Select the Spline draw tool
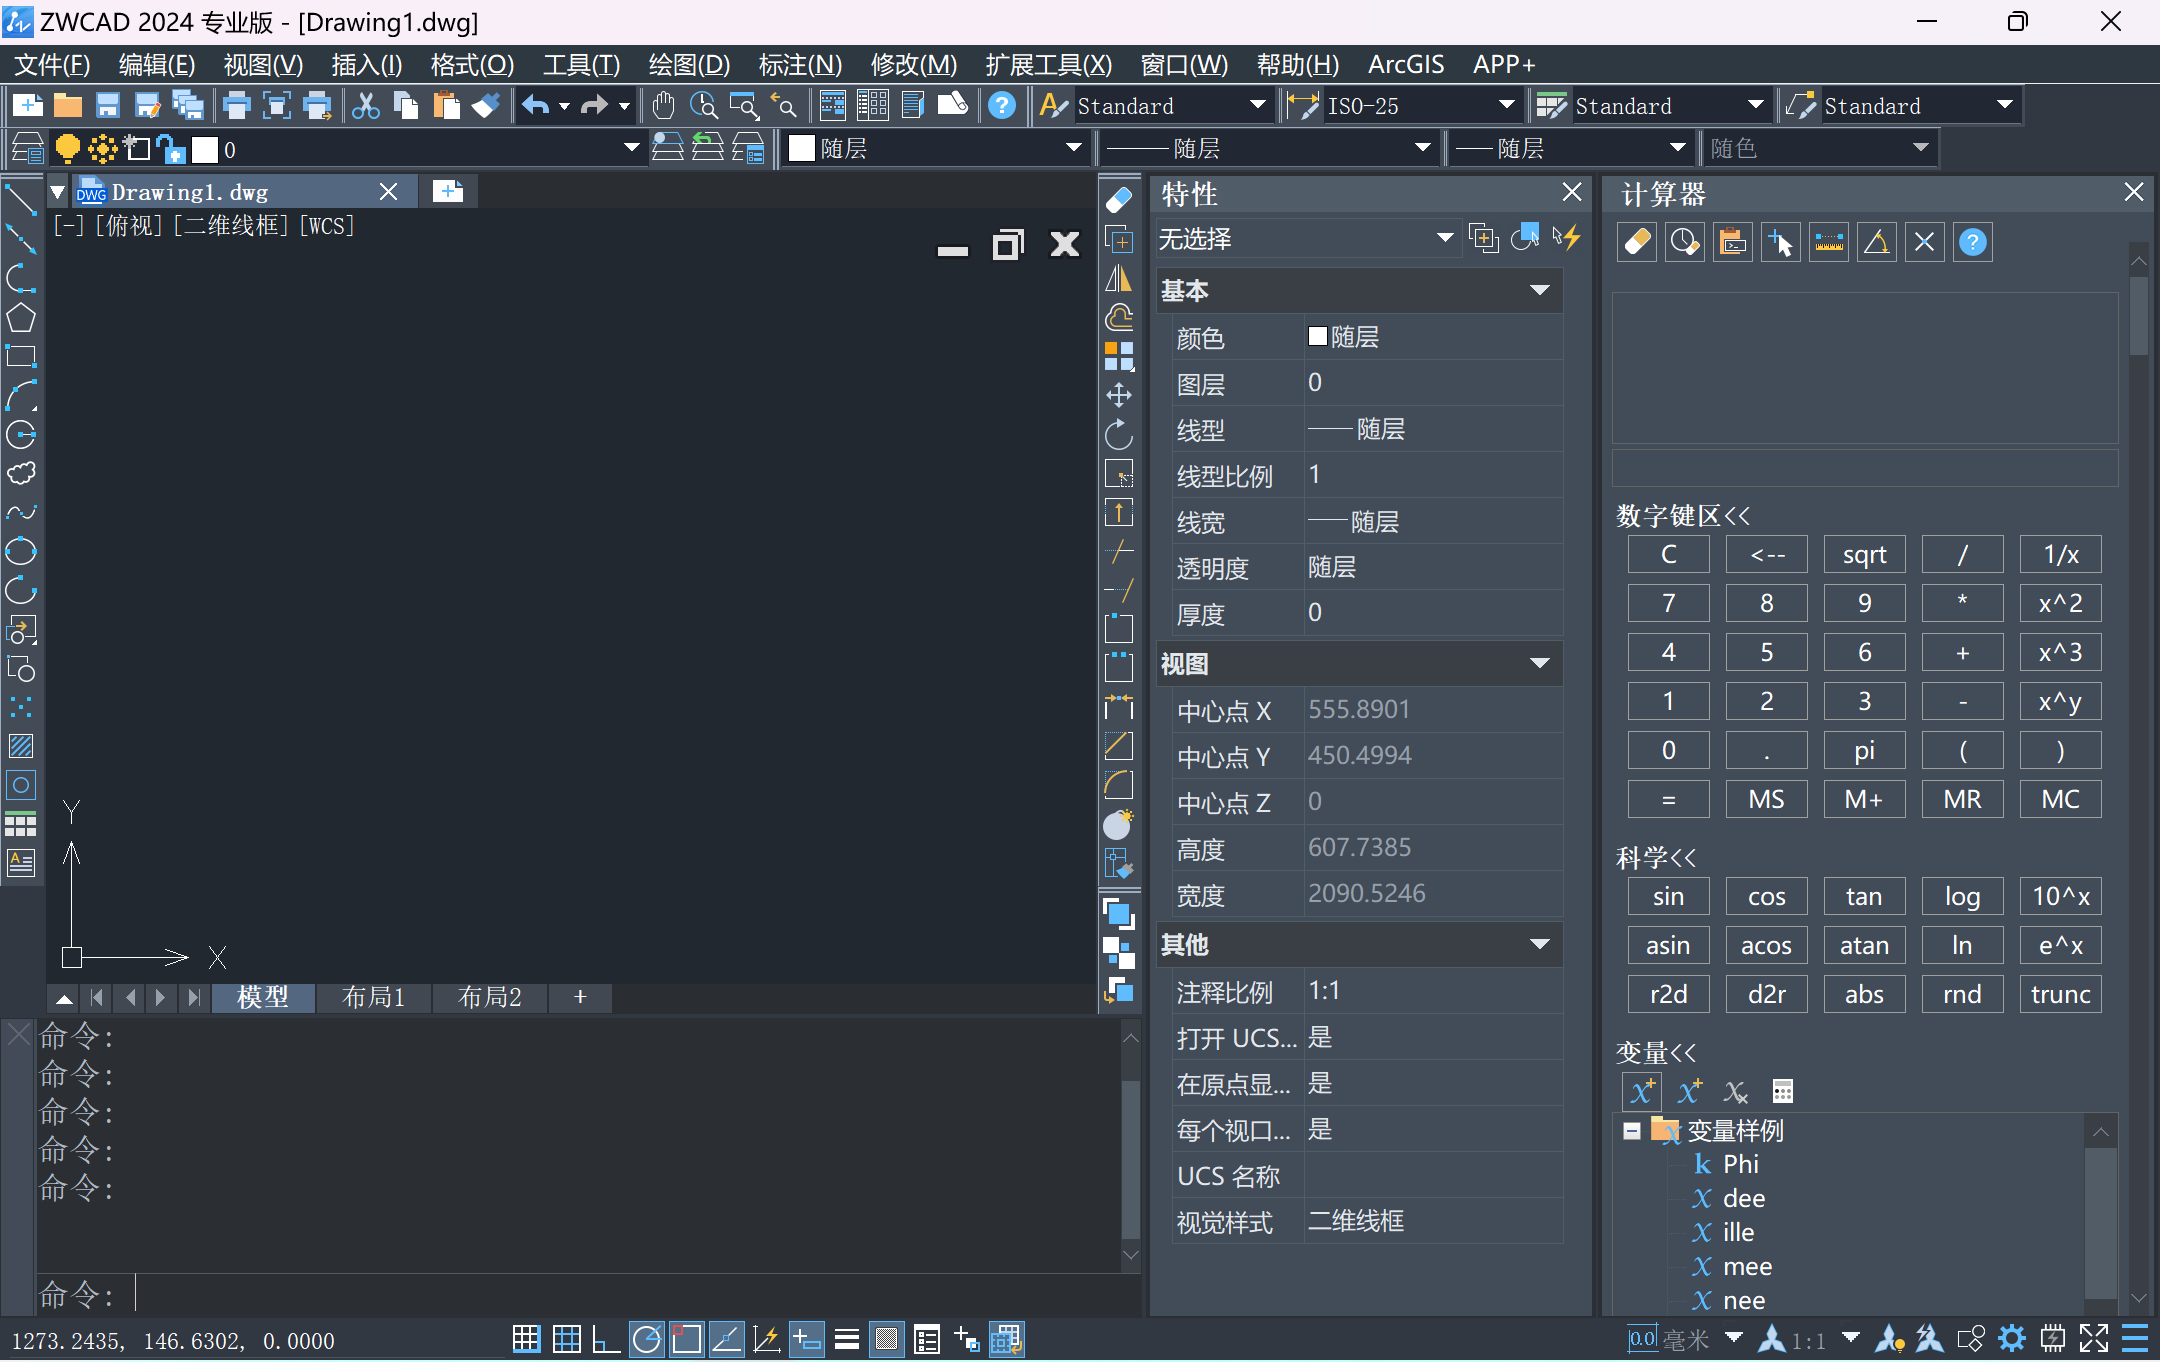The height and width of the screenshot is (1362, 2160). pyautogui.click(x=21, y=513)
